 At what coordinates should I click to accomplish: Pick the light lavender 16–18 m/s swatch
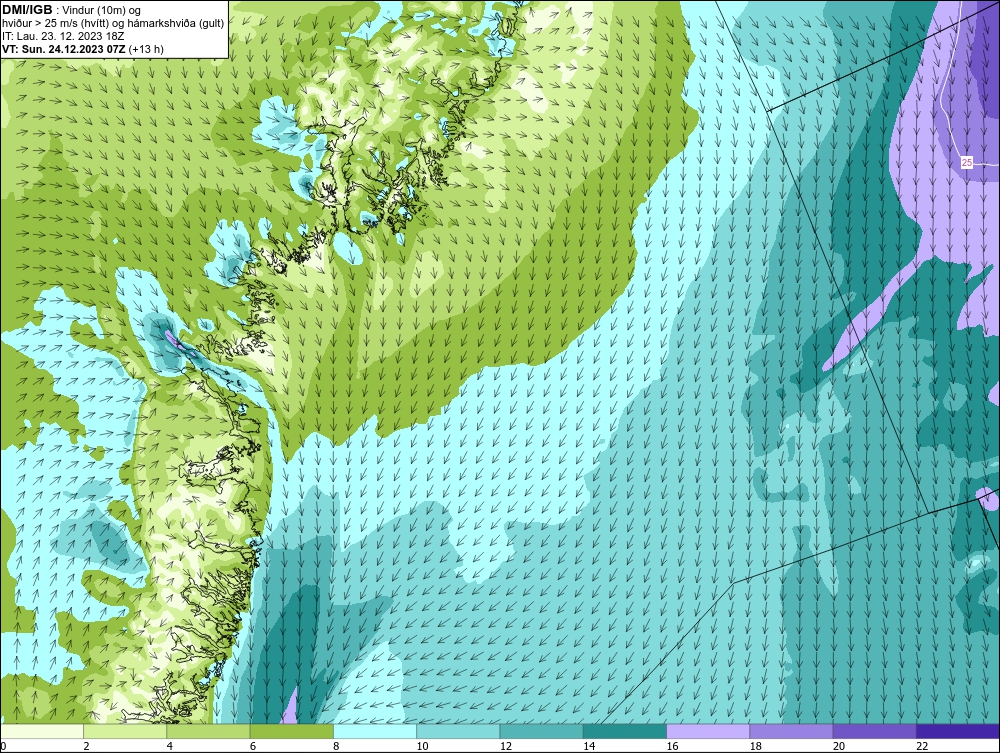pyautogui.click(x=708, y=731)
